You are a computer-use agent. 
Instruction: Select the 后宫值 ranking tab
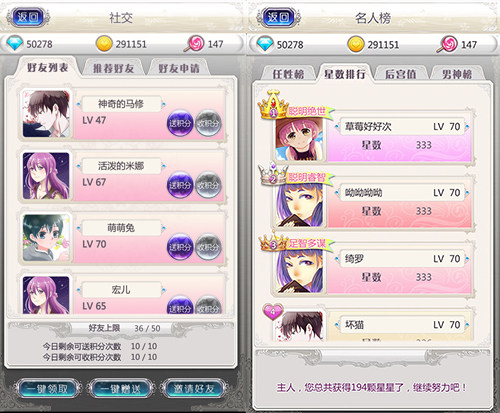pos(400,74)
